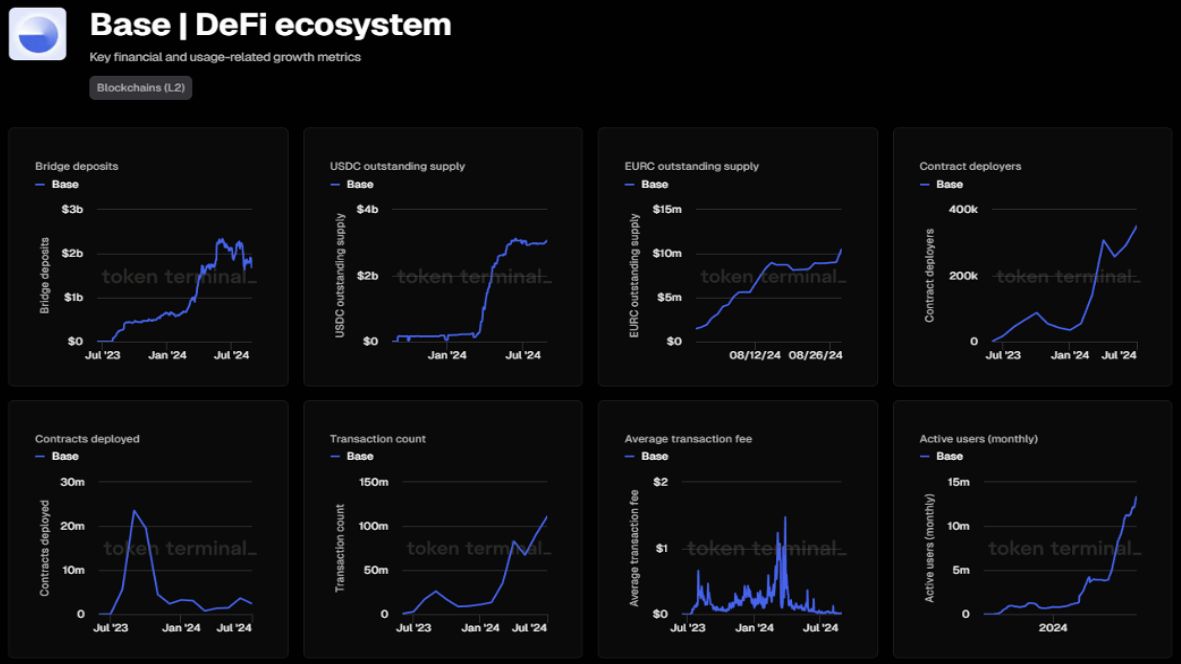
Task: Click 08/26/24 date label in EURC chart
Action: (x=816, y=355)
